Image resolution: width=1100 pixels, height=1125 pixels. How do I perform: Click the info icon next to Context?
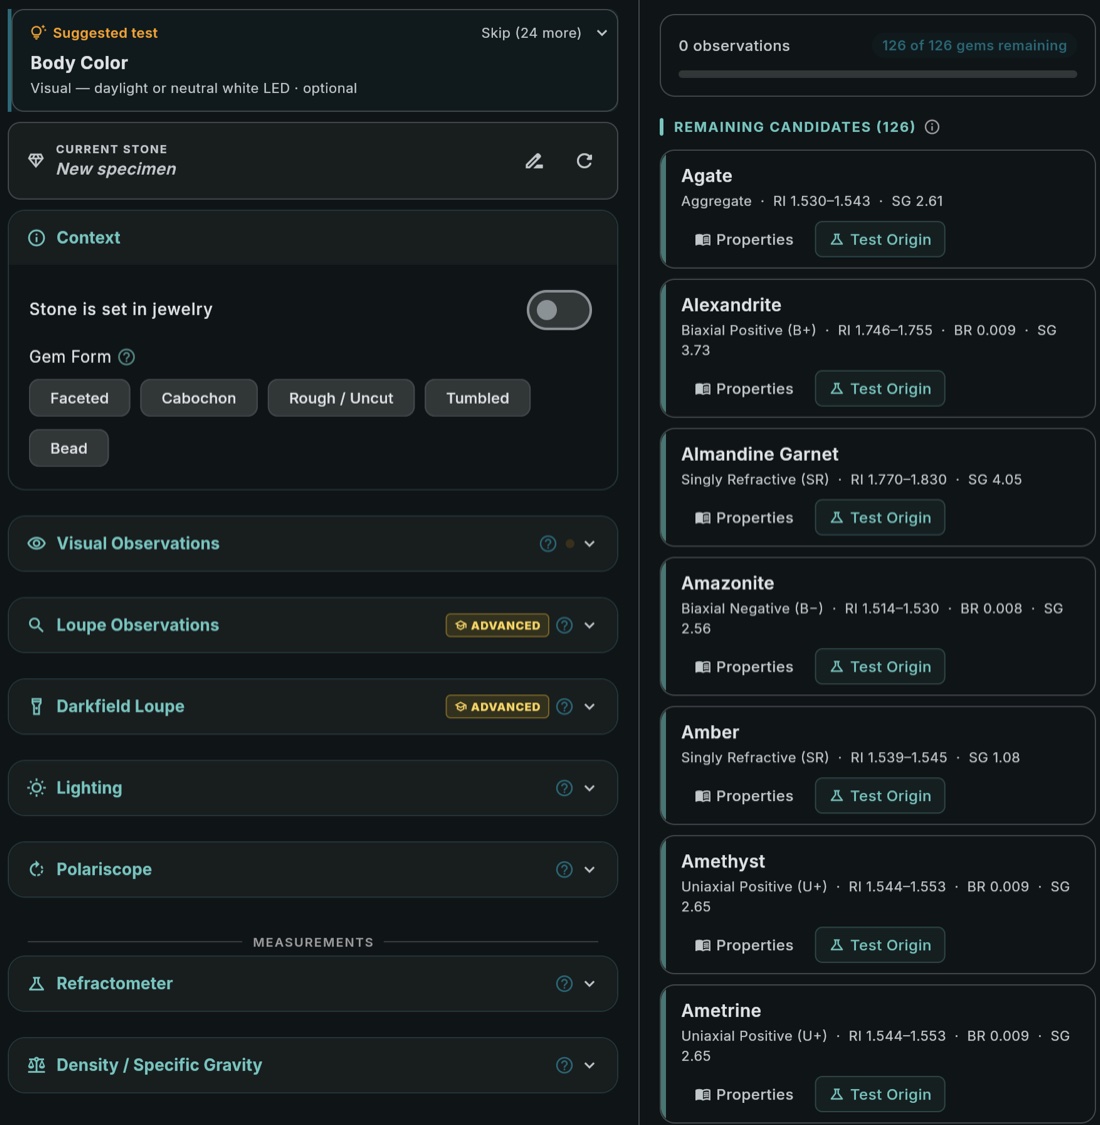coord(37,238)
